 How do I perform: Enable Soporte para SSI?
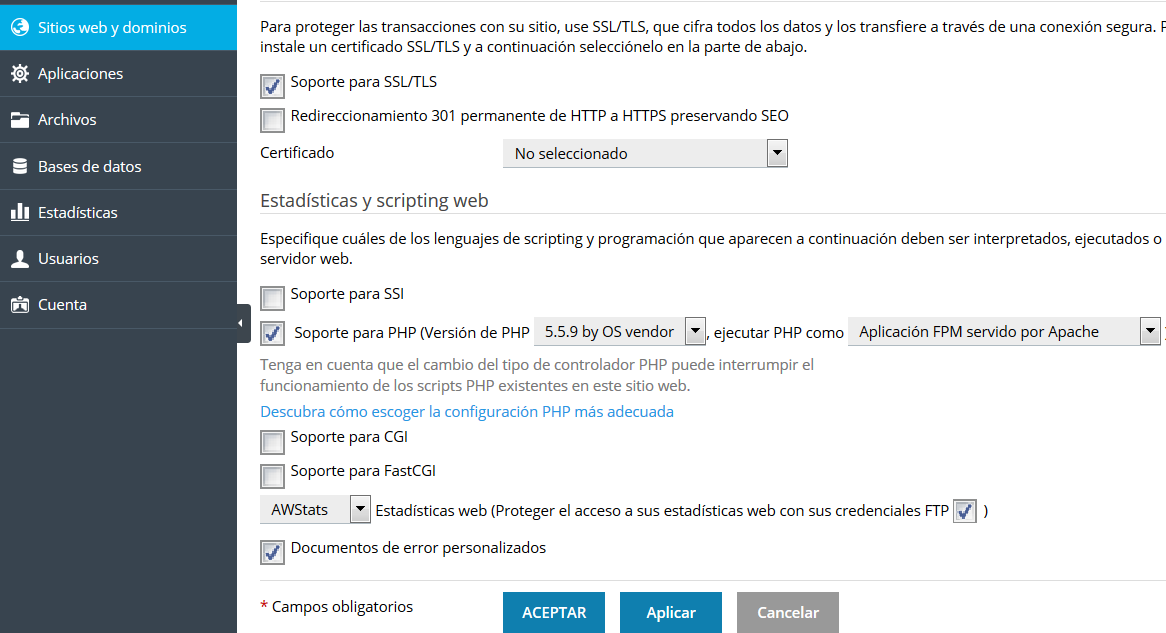point(272,298)
